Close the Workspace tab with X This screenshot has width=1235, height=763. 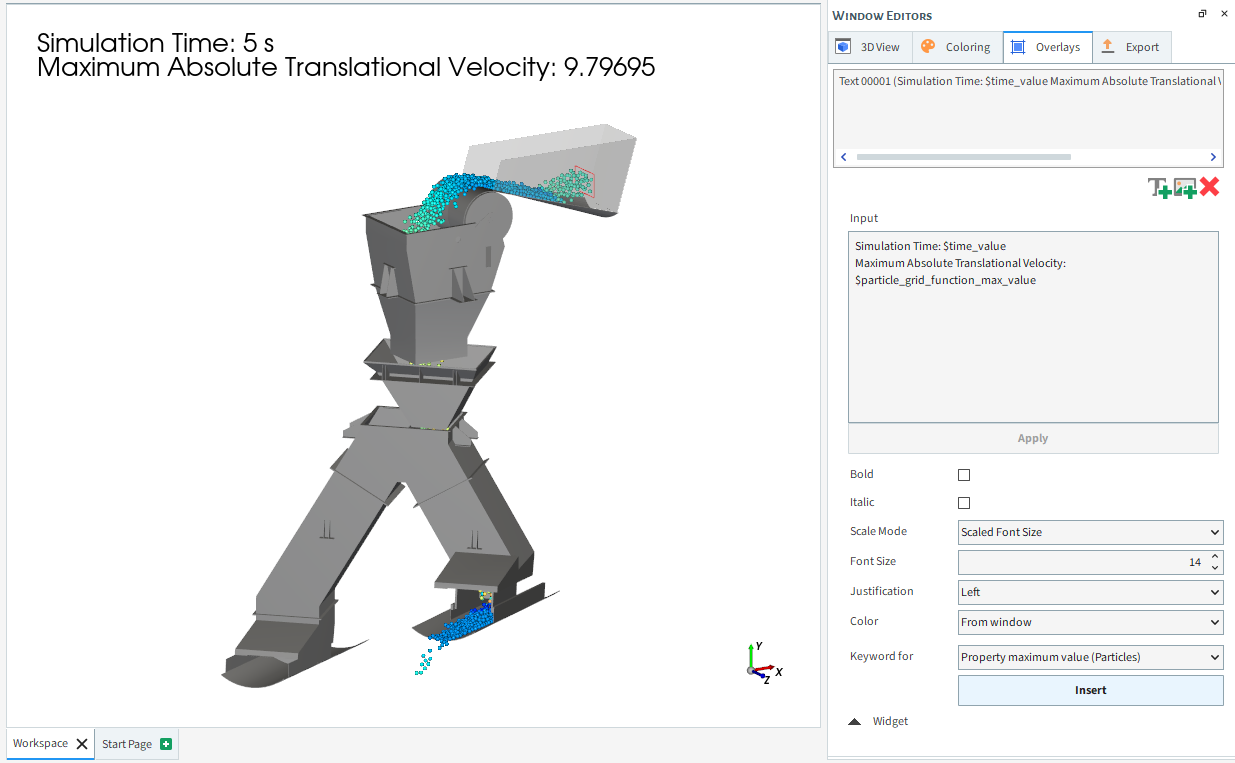(82, 744)
